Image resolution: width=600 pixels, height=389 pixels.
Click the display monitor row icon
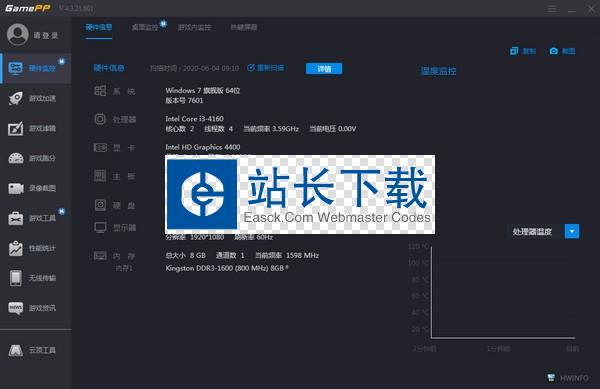point(100,228)
